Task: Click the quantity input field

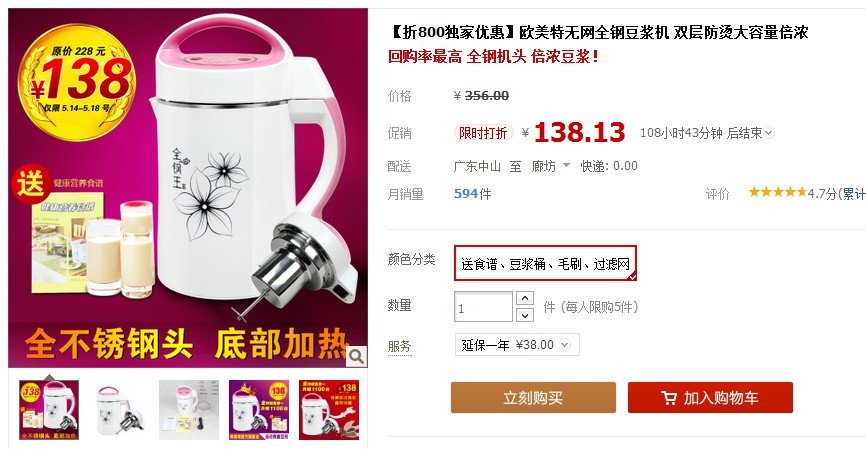Action: (x=484, y=307)
